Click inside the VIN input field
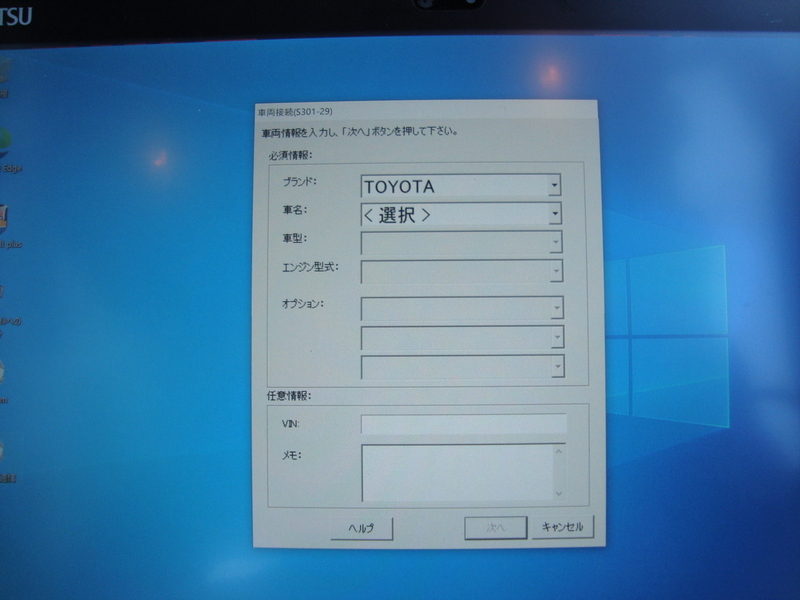The width and height of the screenshot is (800, 600). click(x=464, y=424)
